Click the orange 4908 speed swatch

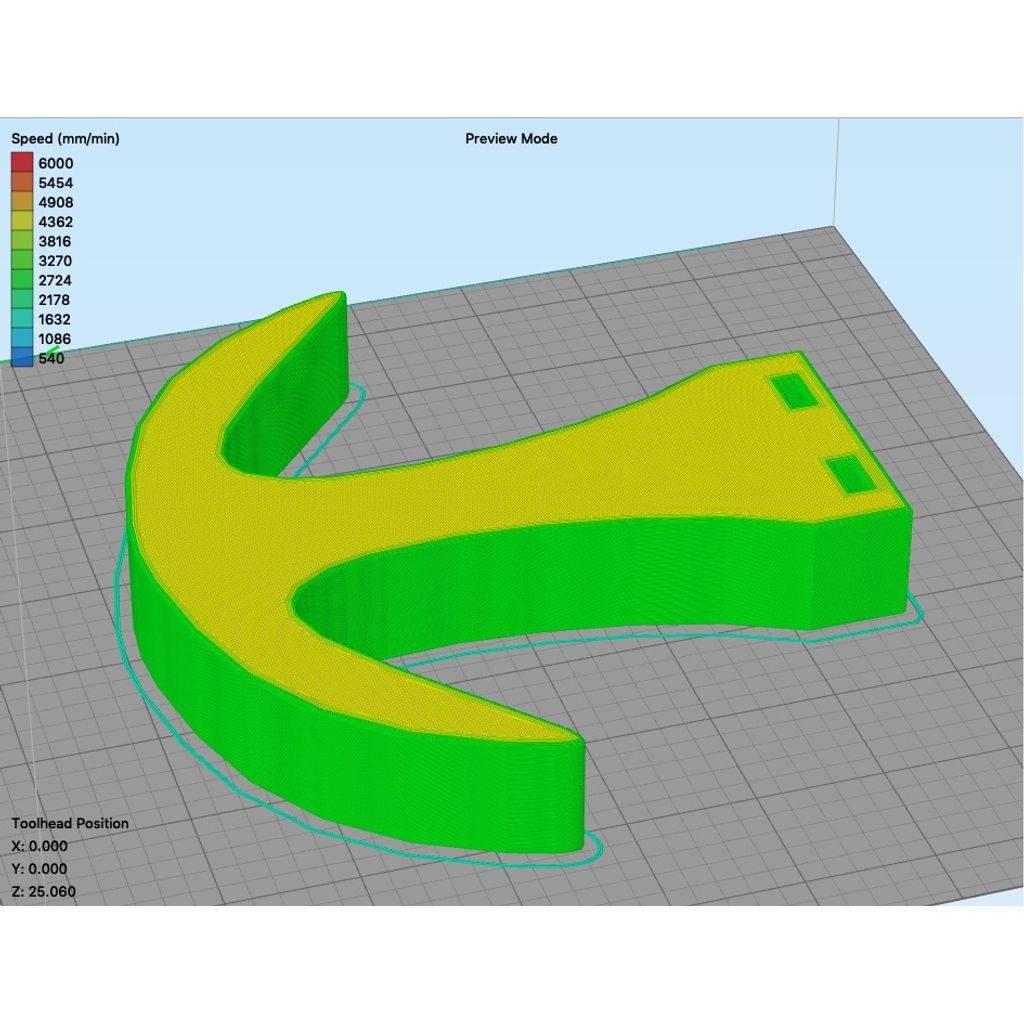(x=22, y=202)
